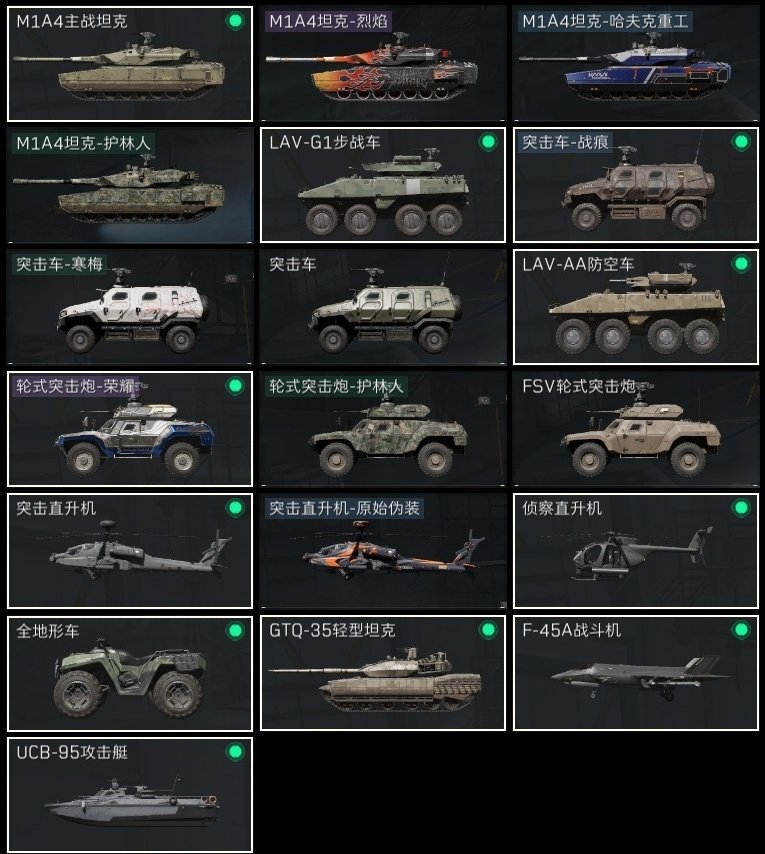Viewport: 765px width, 854px height.
Task: Choose the M1A4坦克-烈焰 flame skin
Action: (x=383, y=64)
